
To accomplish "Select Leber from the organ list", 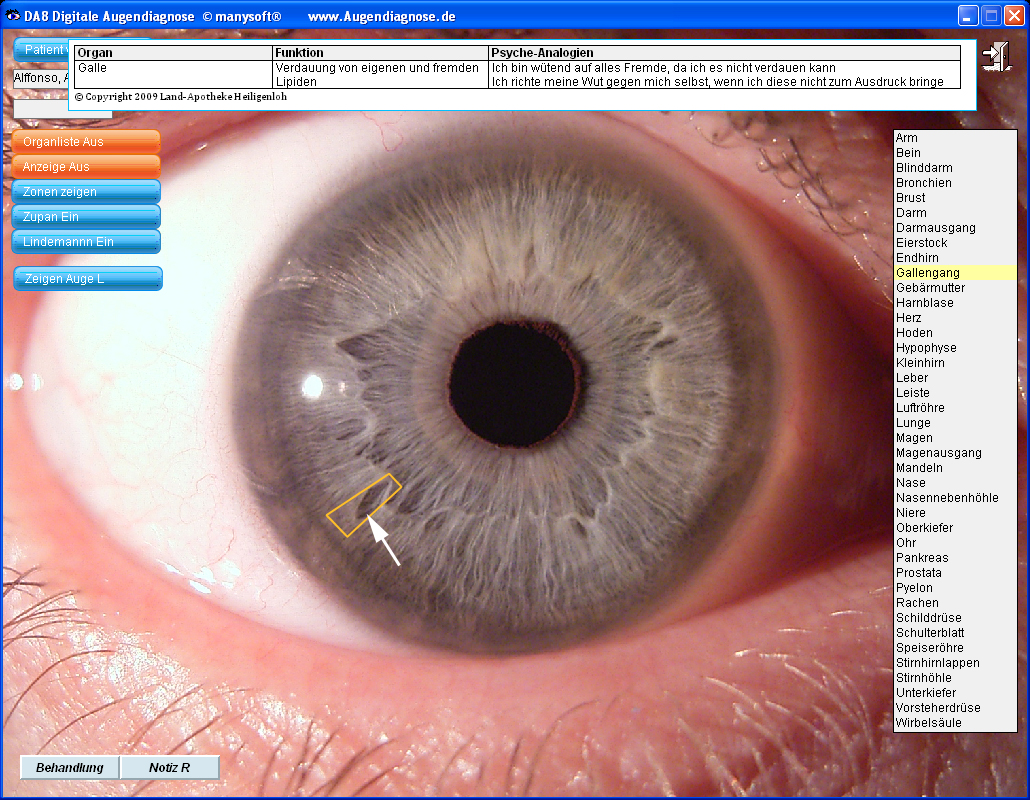I will coord(912,378).
